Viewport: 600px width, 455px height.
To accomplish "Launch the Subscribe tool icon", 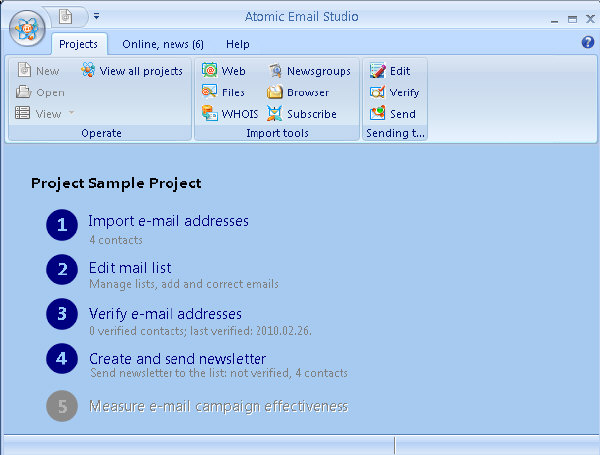I will tap(274, 113).
